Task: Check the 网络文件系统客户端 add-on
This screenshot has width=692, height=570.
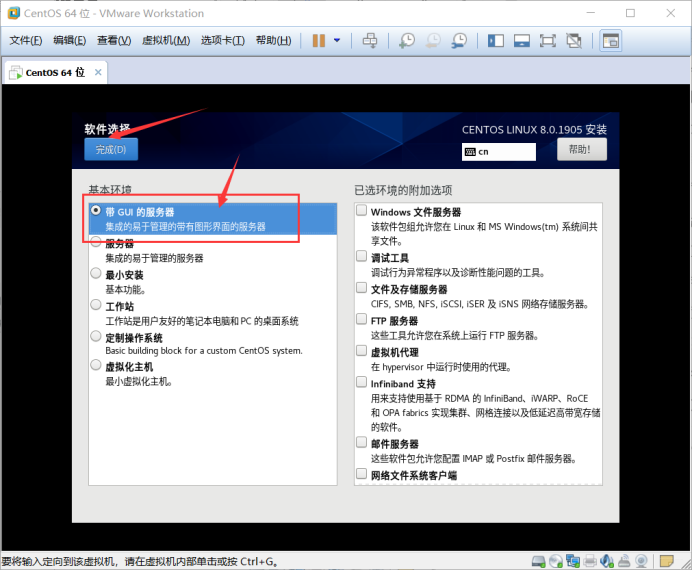Action: [x=361, y=474]
